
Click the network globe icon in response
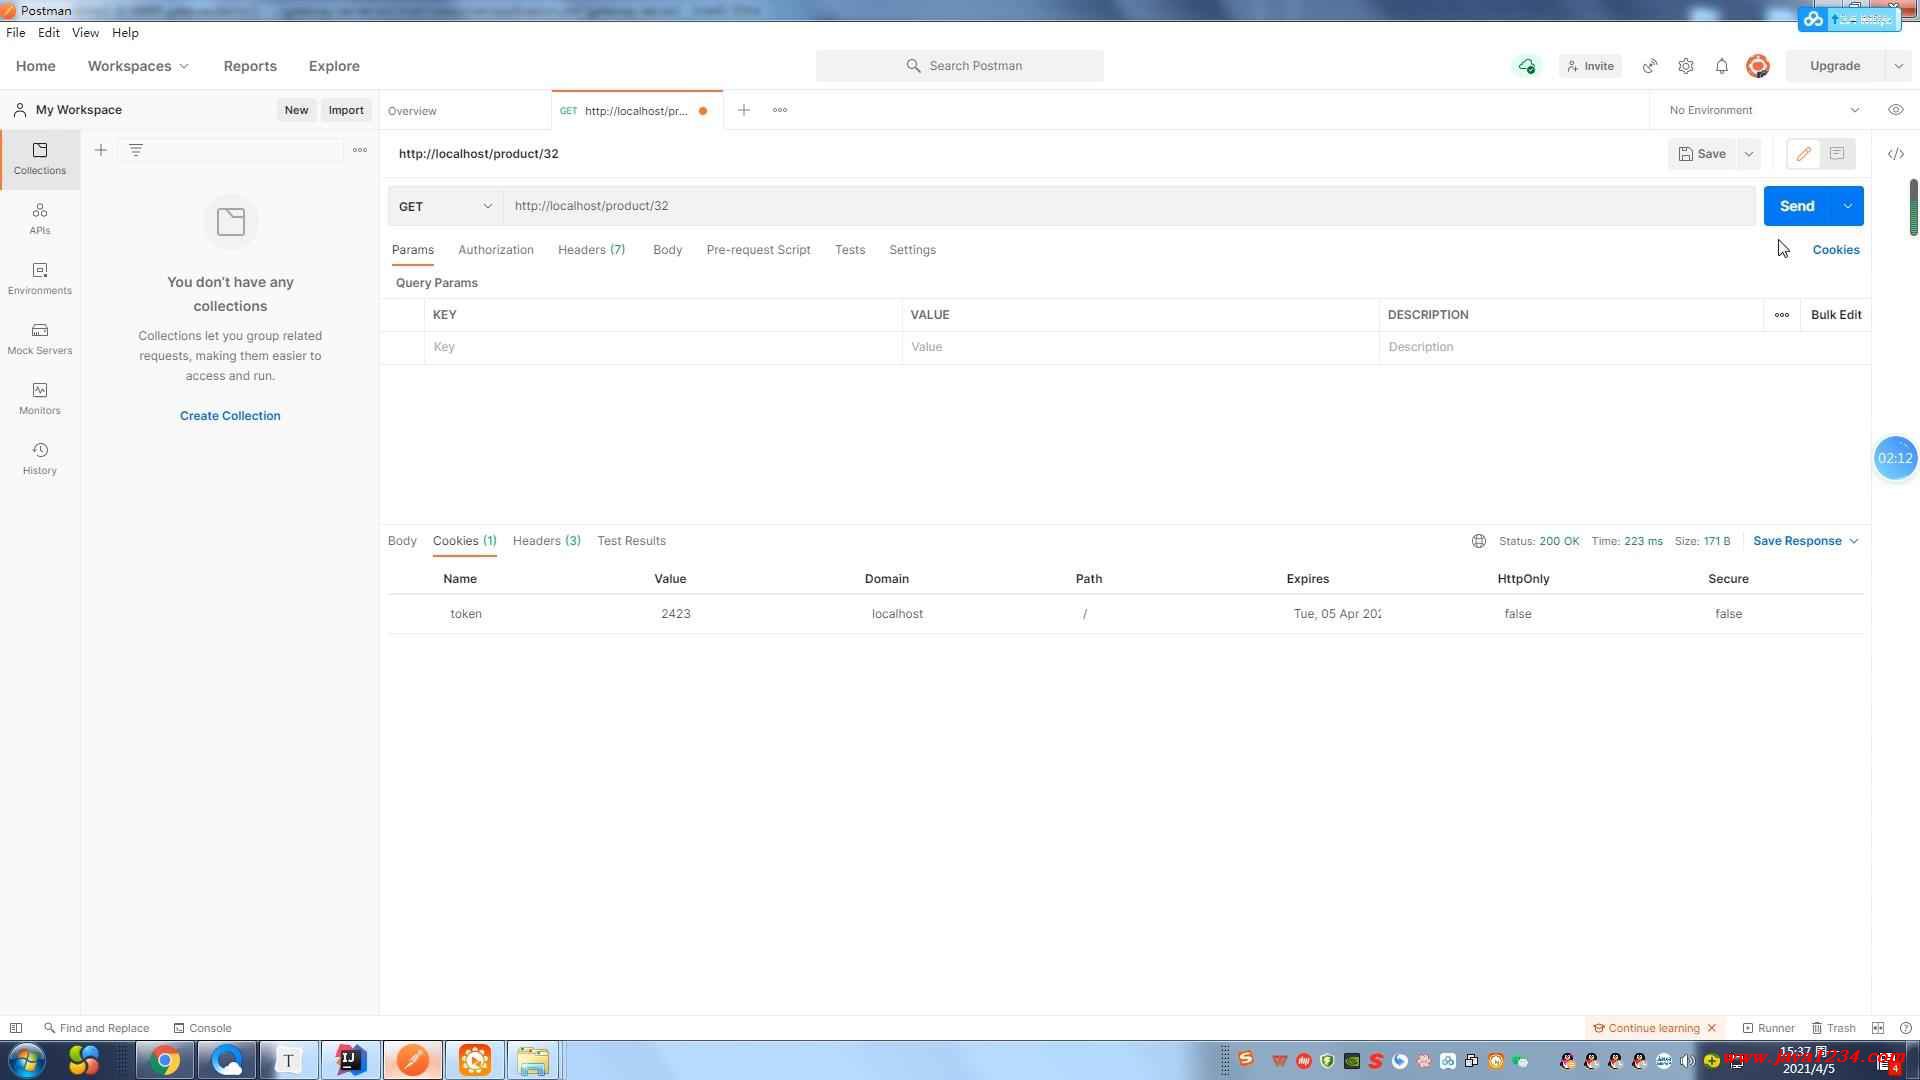pos(1479,541)
